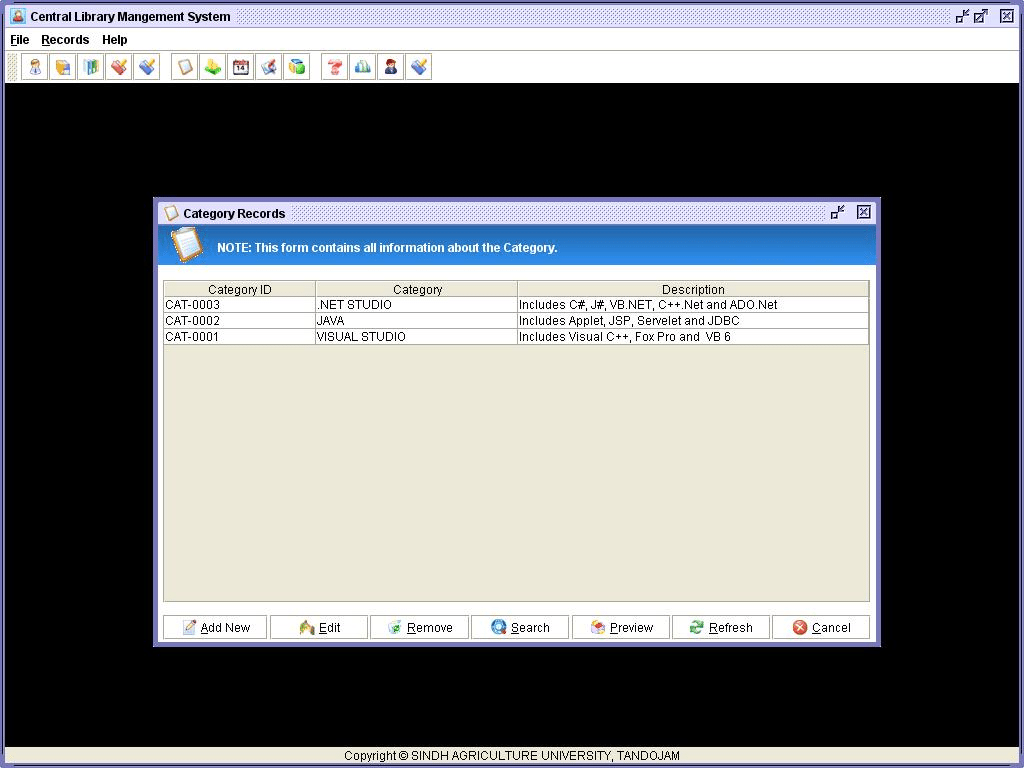Close the Category Records internal window

pos(864,212)
